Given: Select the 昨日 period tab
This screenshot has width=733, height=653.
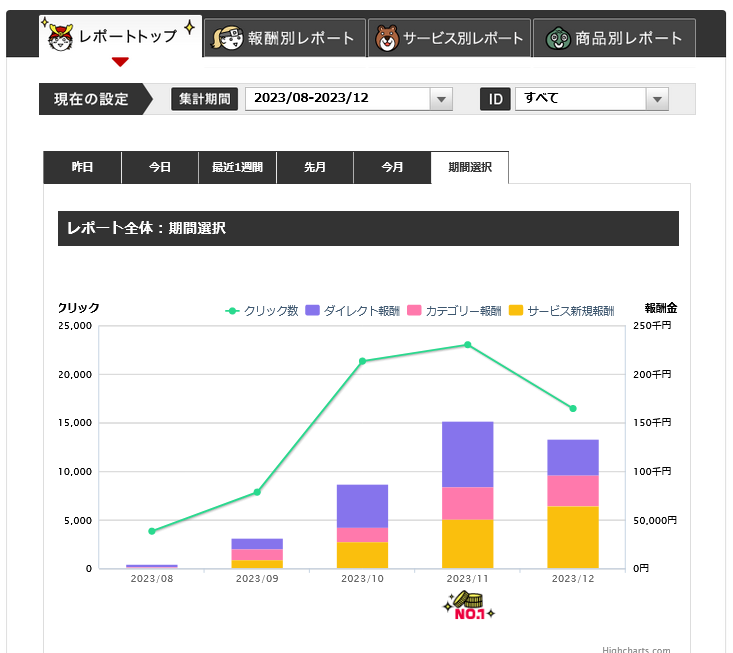Looking at the screenshot, I should point(82,168).
